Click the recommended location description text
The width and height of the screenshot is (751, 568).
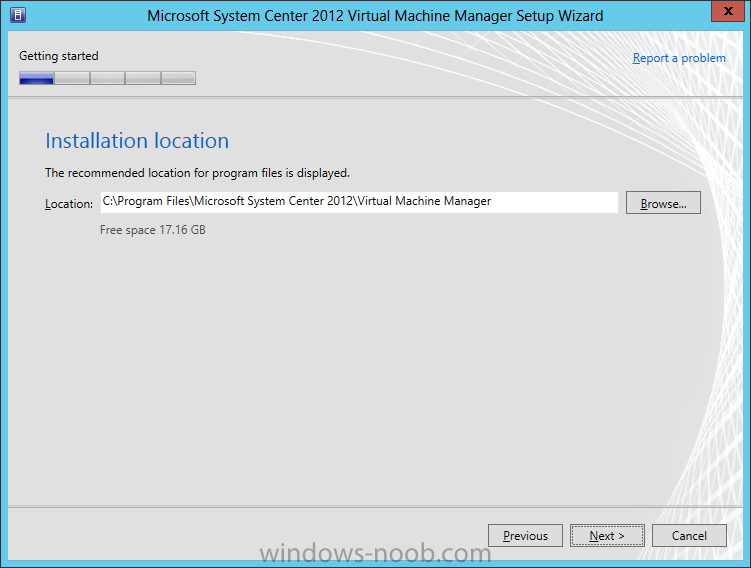197,173
